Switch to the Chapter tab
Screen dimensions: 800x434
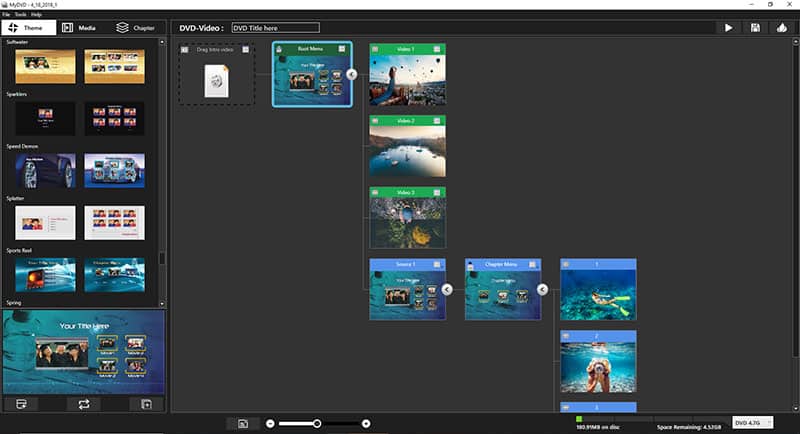(x=137, y=28)
